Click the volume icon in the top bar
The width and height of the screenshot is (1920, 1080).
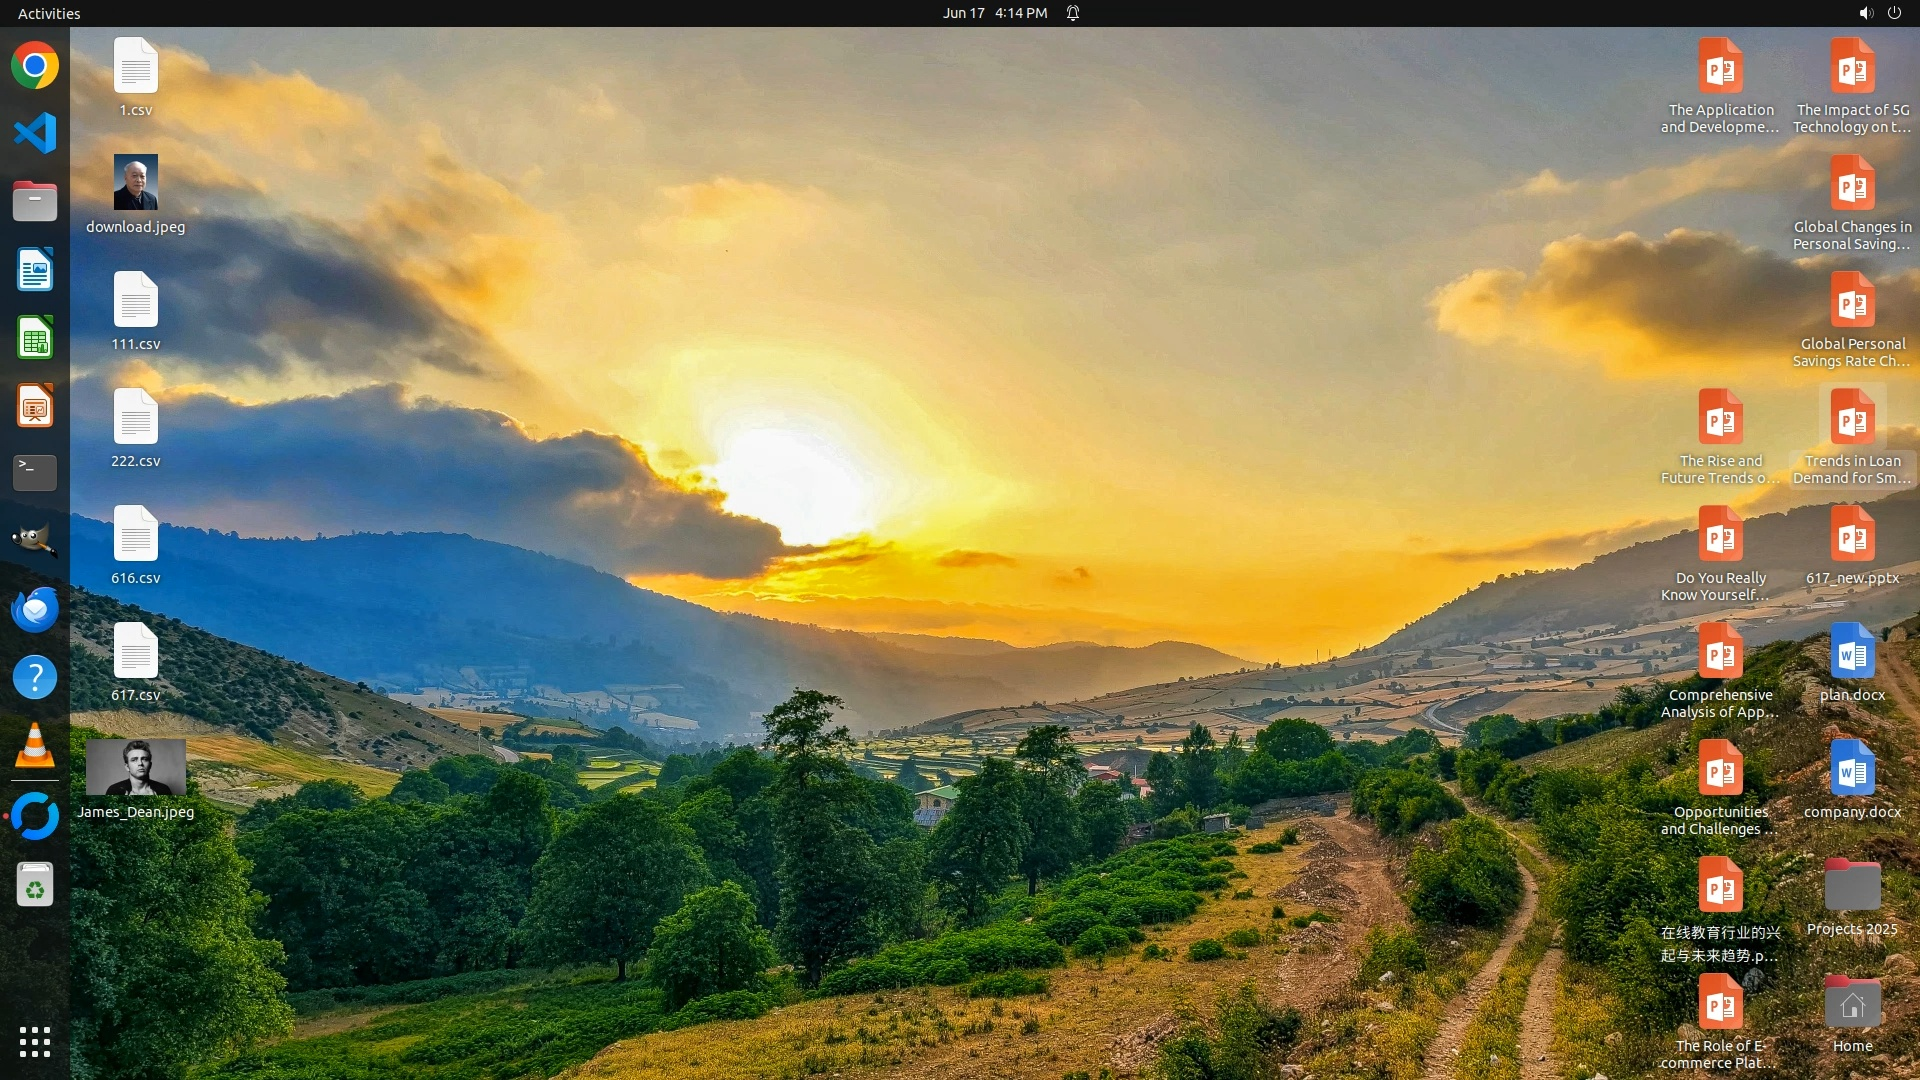coord(1865,13)
